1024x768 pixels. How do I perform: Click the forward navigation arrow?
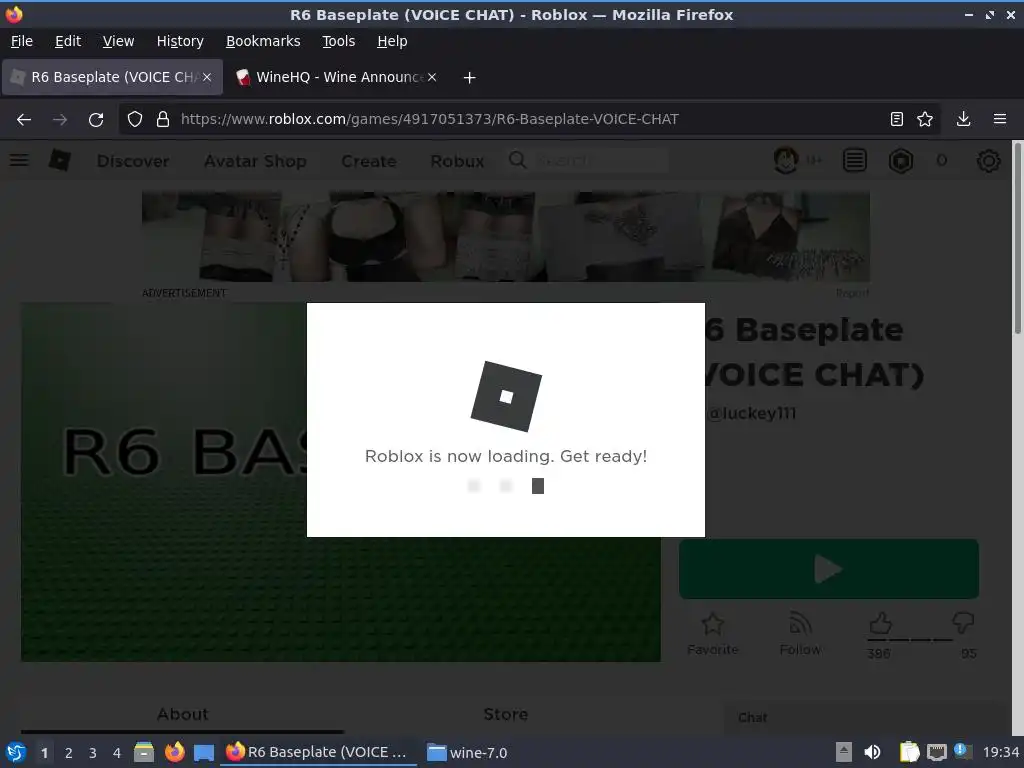pyautogui.click(x=59, y=119)
